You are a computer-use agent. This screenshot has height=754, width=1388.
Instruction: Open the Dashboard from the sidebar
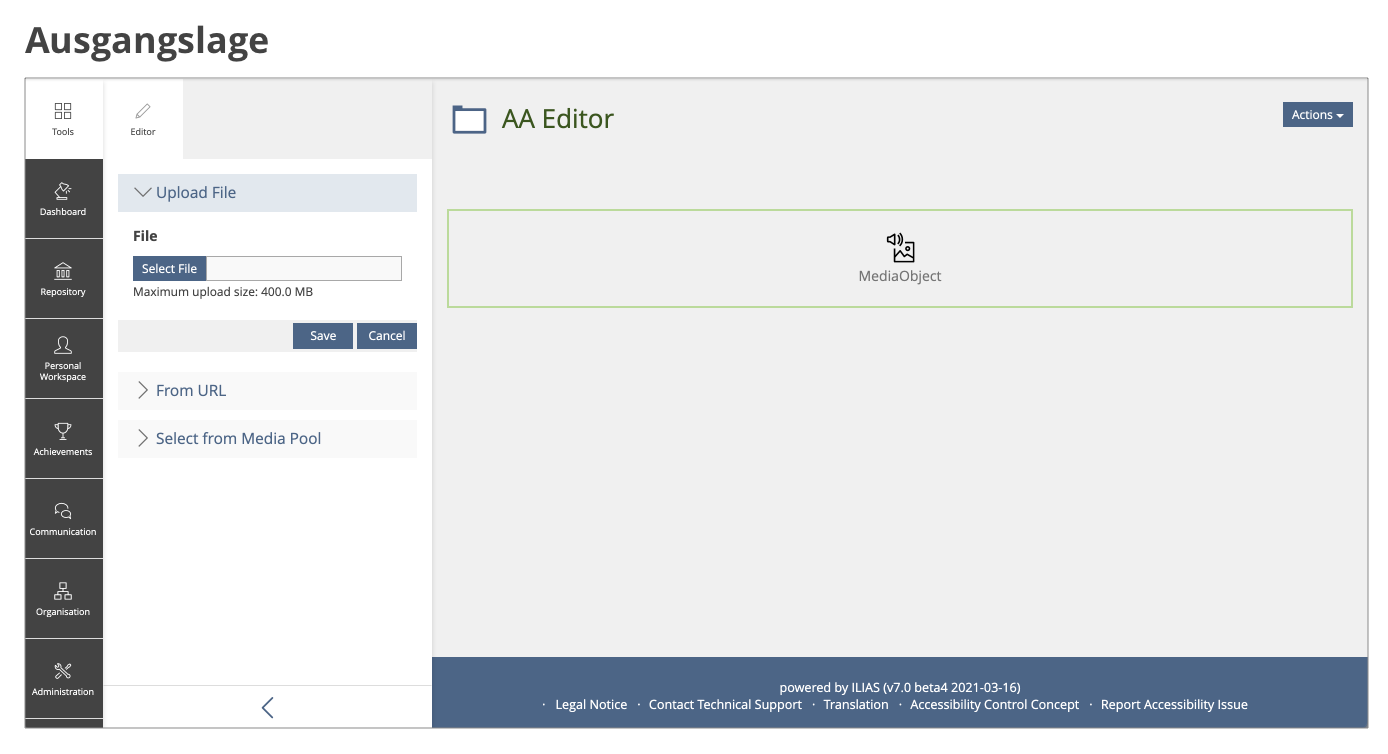[63, 199]
